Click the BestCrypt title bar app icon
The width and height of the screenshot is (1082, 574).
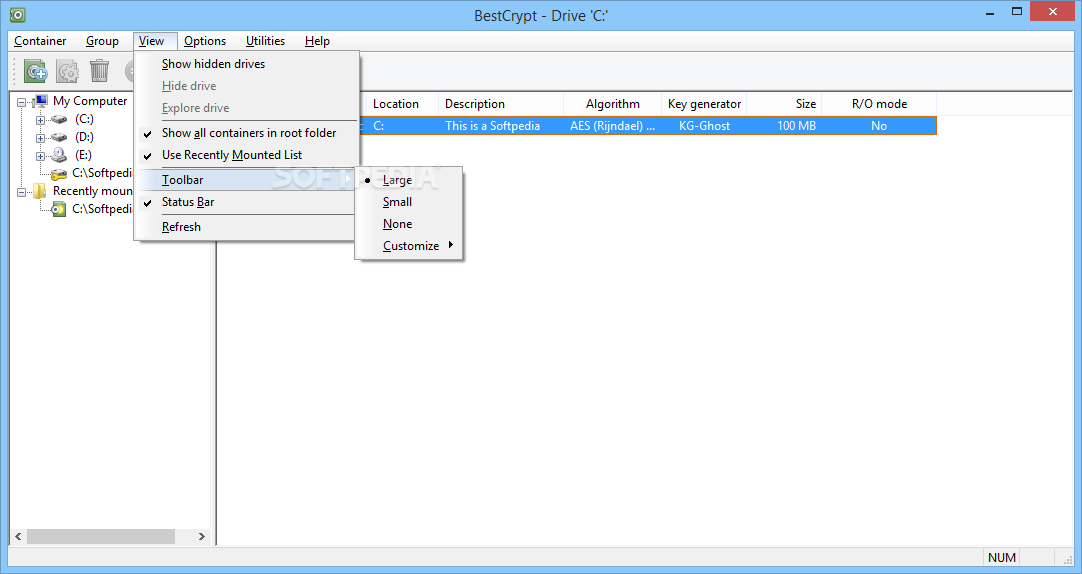click(18, 14)
